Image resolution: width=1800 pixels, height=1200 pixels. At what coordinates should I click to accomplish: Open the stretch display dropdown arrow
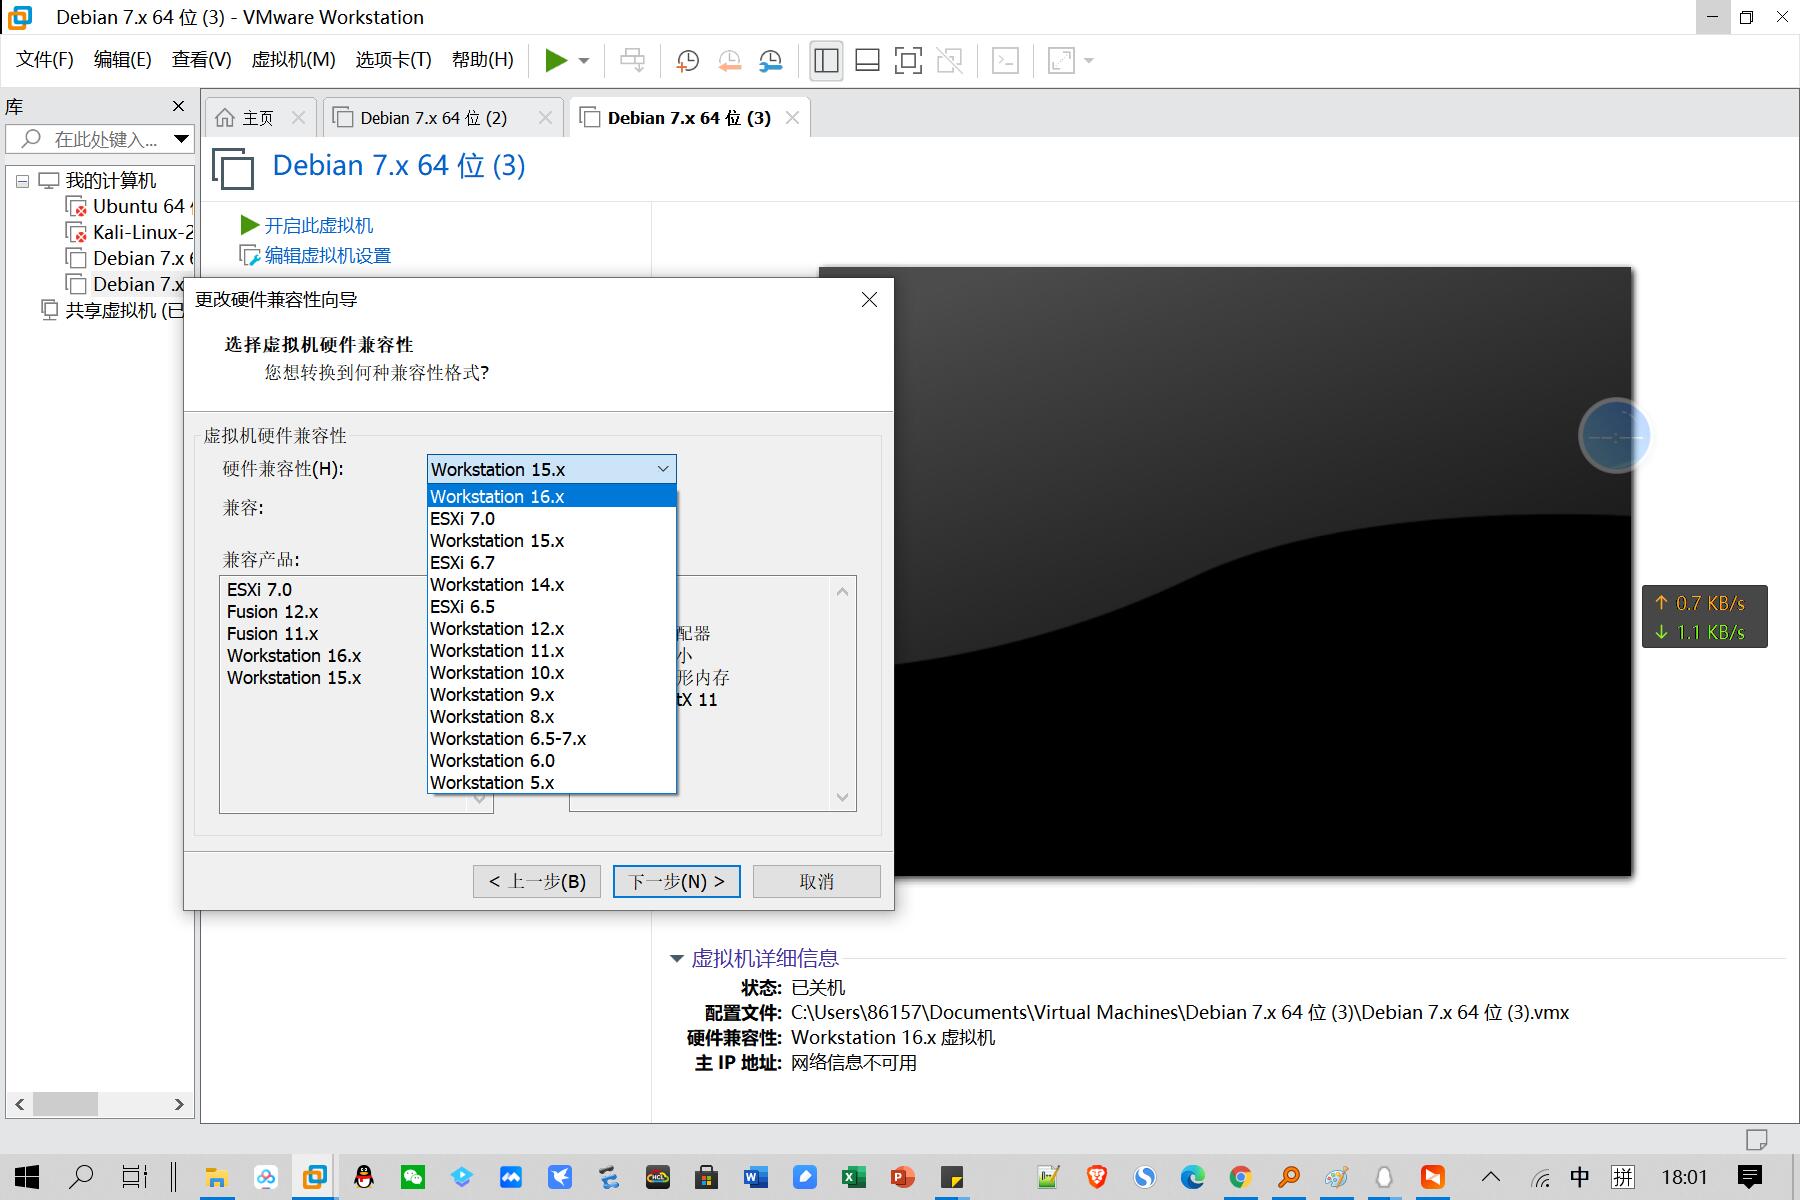(1089, 61)
